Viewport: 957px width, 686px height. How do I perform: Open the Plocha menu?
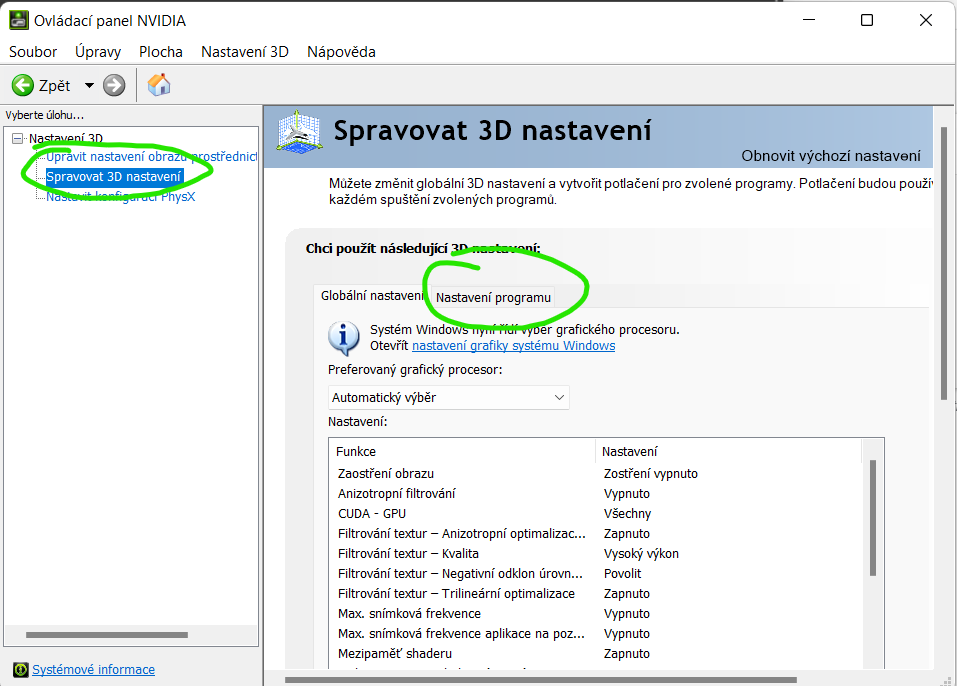click(161, 52)
